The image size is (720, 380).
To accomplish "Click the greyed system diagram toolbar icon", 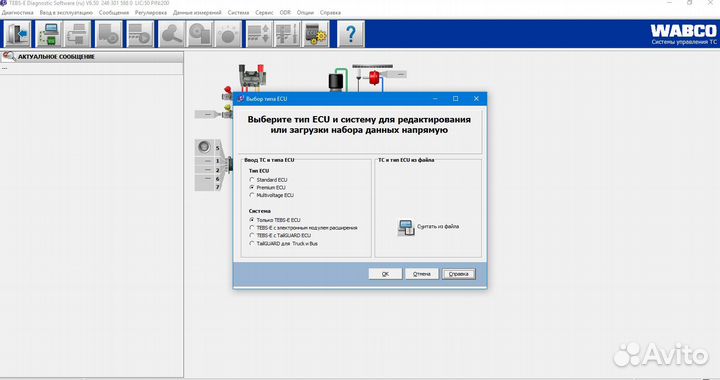I will click(78, 34).
